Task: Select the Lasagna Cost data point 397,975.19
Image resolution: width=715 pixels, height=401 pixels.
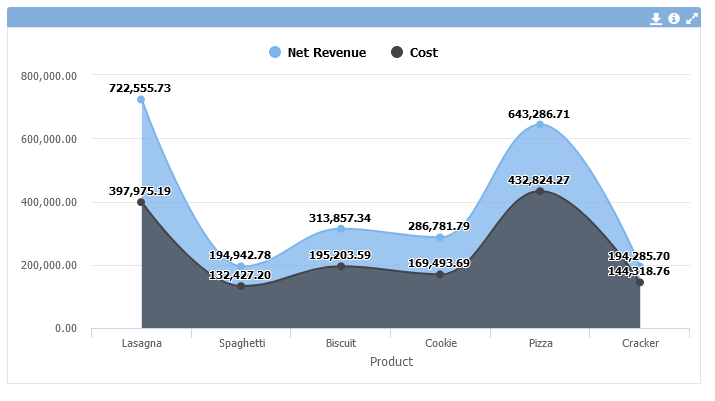Action: [x=141, y=202]
